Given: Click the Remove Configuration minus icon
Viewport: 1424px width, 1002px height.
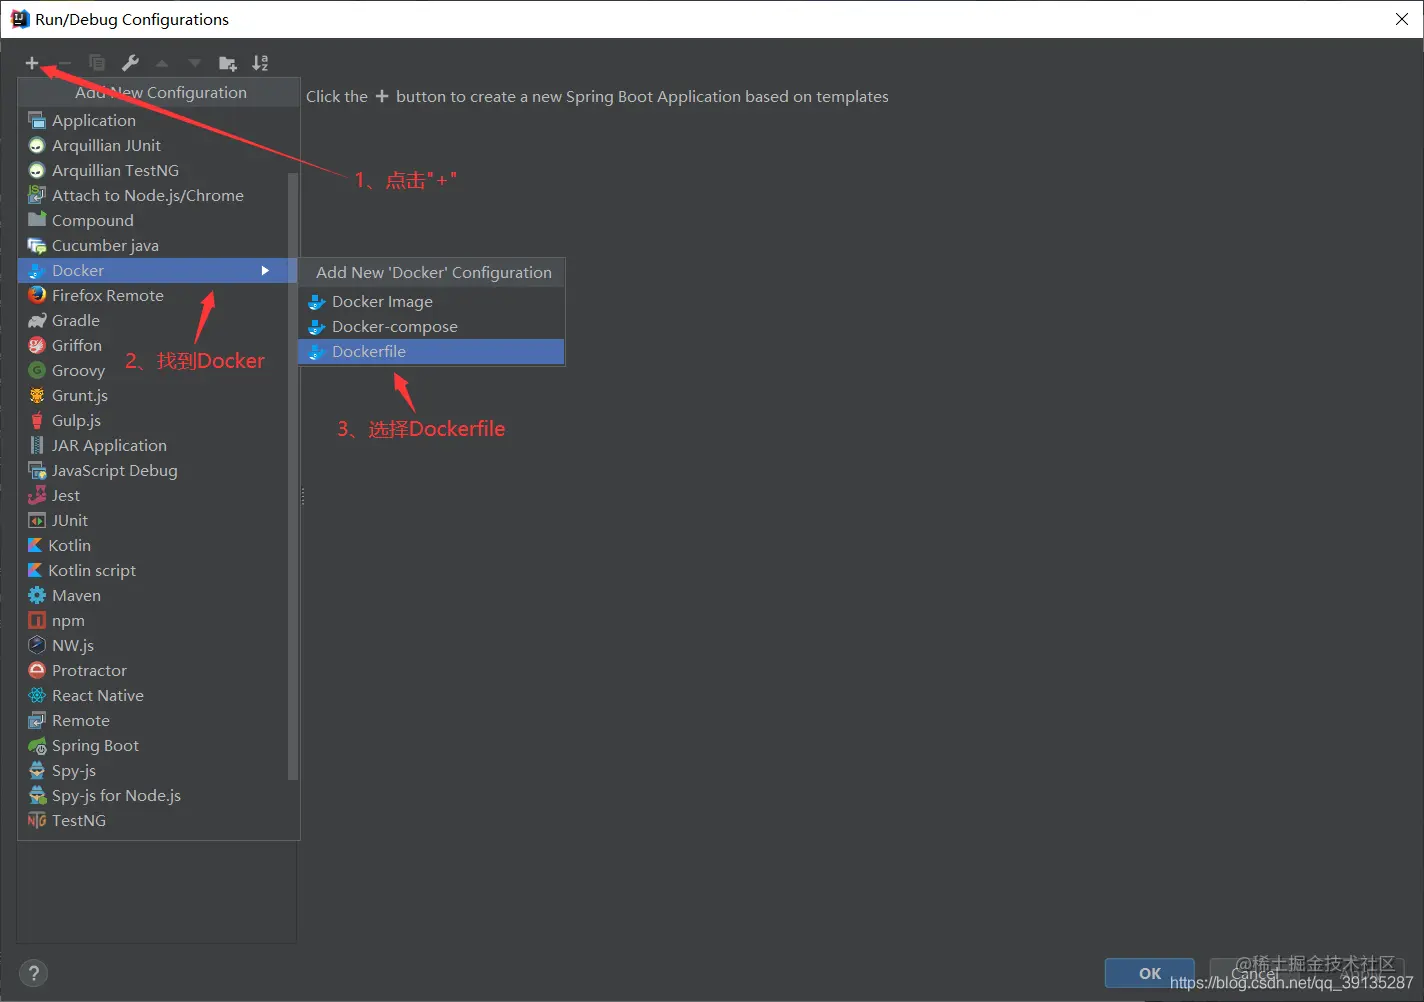Looking at the screenshot, I should point(64,63).
